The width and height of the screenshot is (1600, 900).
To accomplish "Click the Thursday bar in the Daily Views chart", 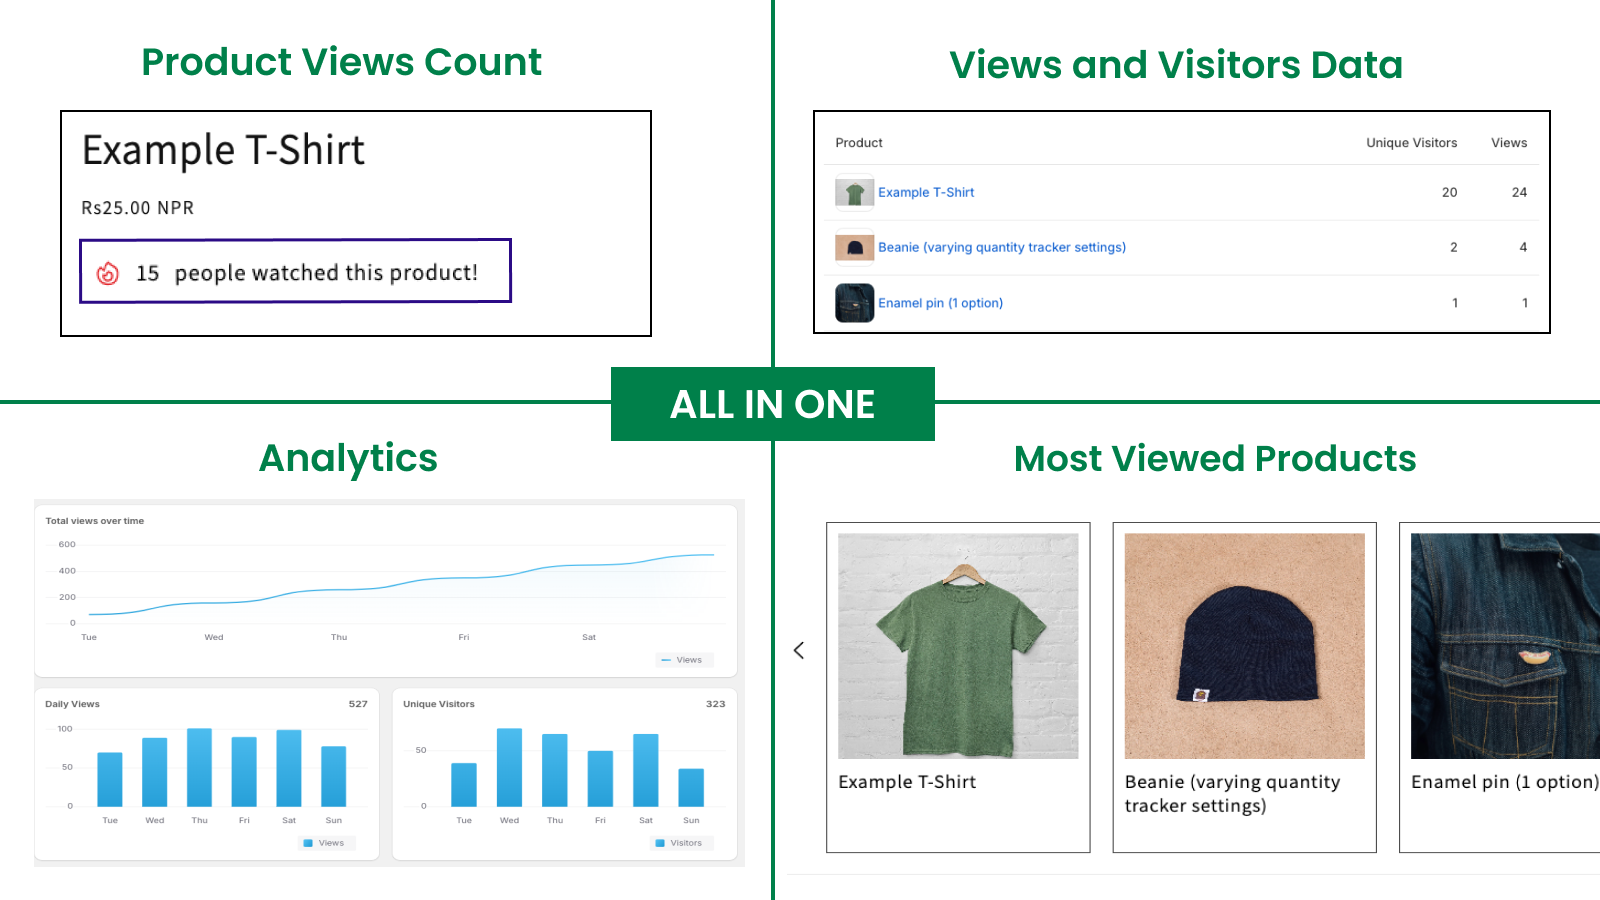I will click(x=199, y=765).
